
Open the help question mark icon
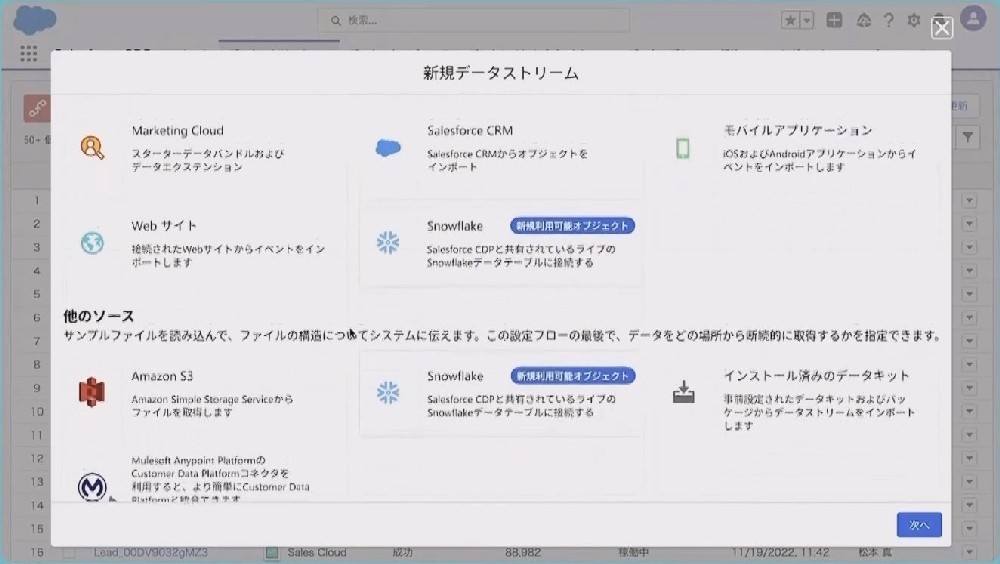[888, 20]
